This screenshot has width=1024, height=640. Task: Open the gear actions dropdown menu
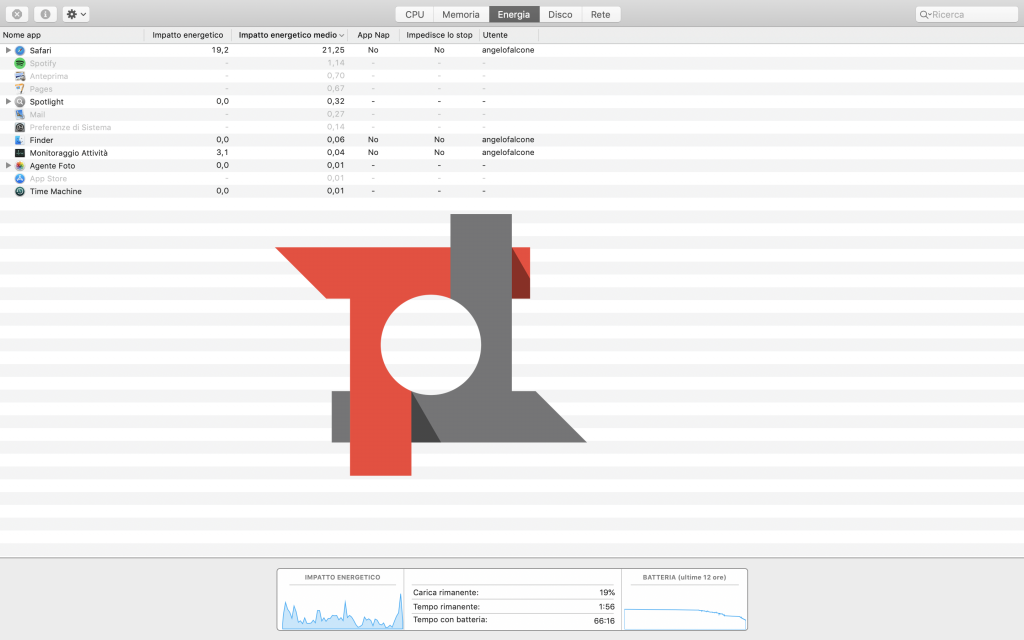(76, 15)
